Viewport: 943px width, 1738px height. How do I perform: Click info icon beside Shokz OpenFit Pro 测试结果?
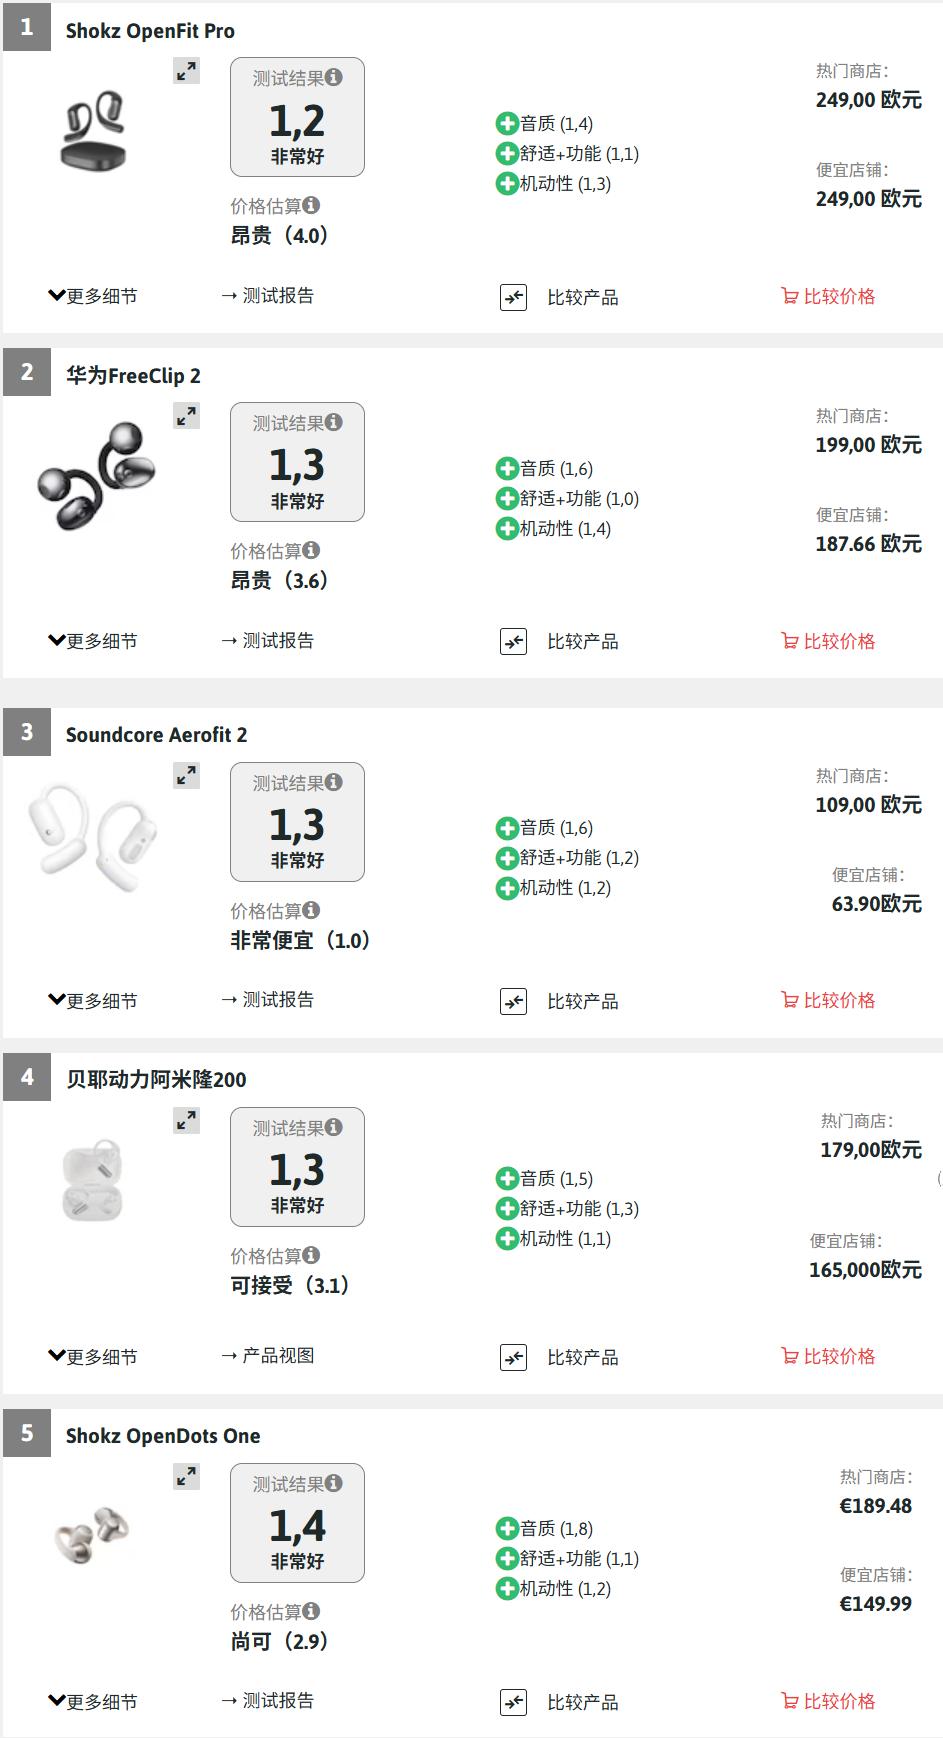tap(334, 77)
